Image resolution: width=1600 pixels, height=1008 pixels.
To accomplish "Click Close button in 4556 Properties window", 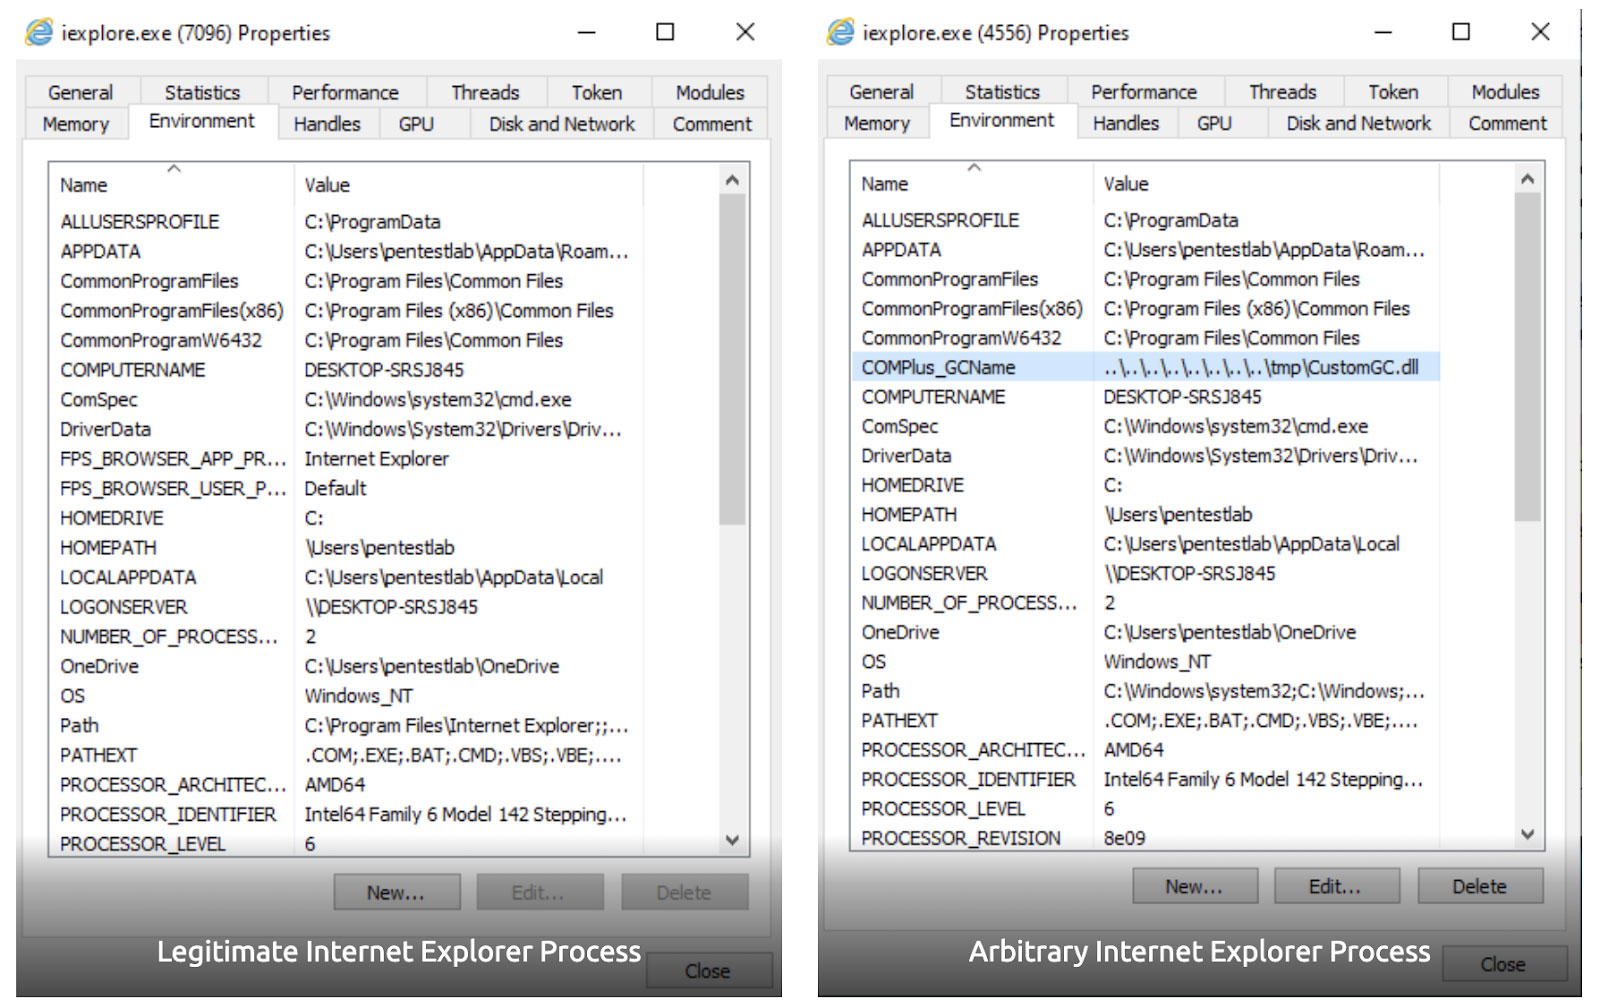I will click(x=1503, y=964).
